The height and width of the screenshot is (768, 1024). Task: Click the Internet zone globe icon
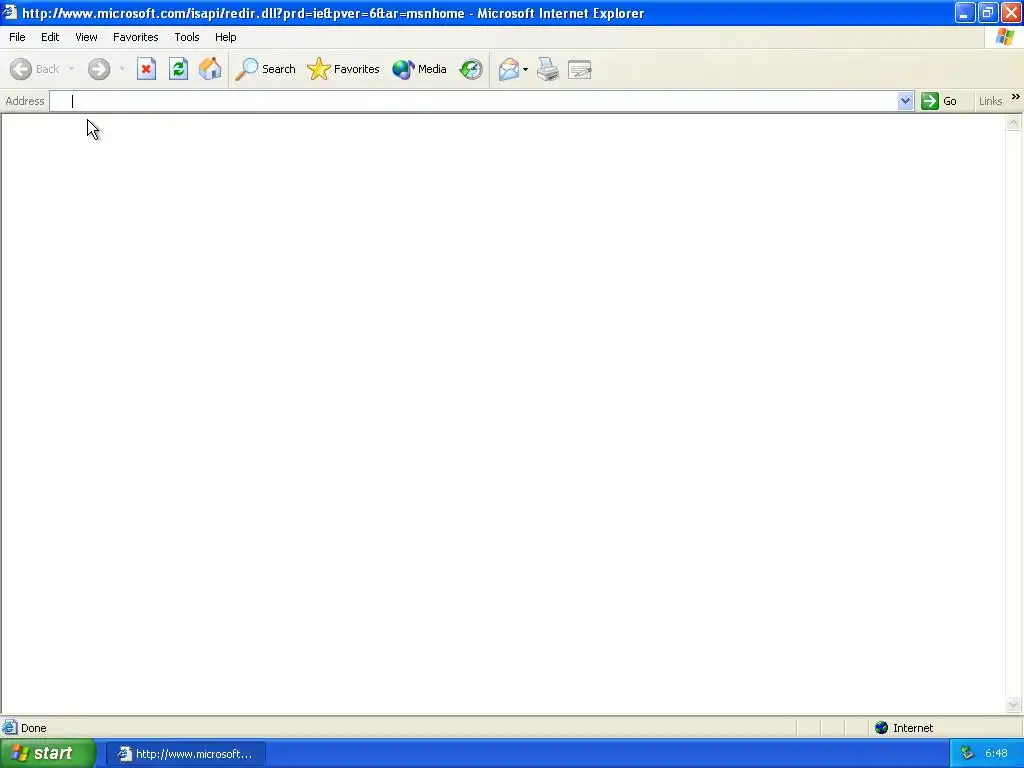tap(882, 728)
